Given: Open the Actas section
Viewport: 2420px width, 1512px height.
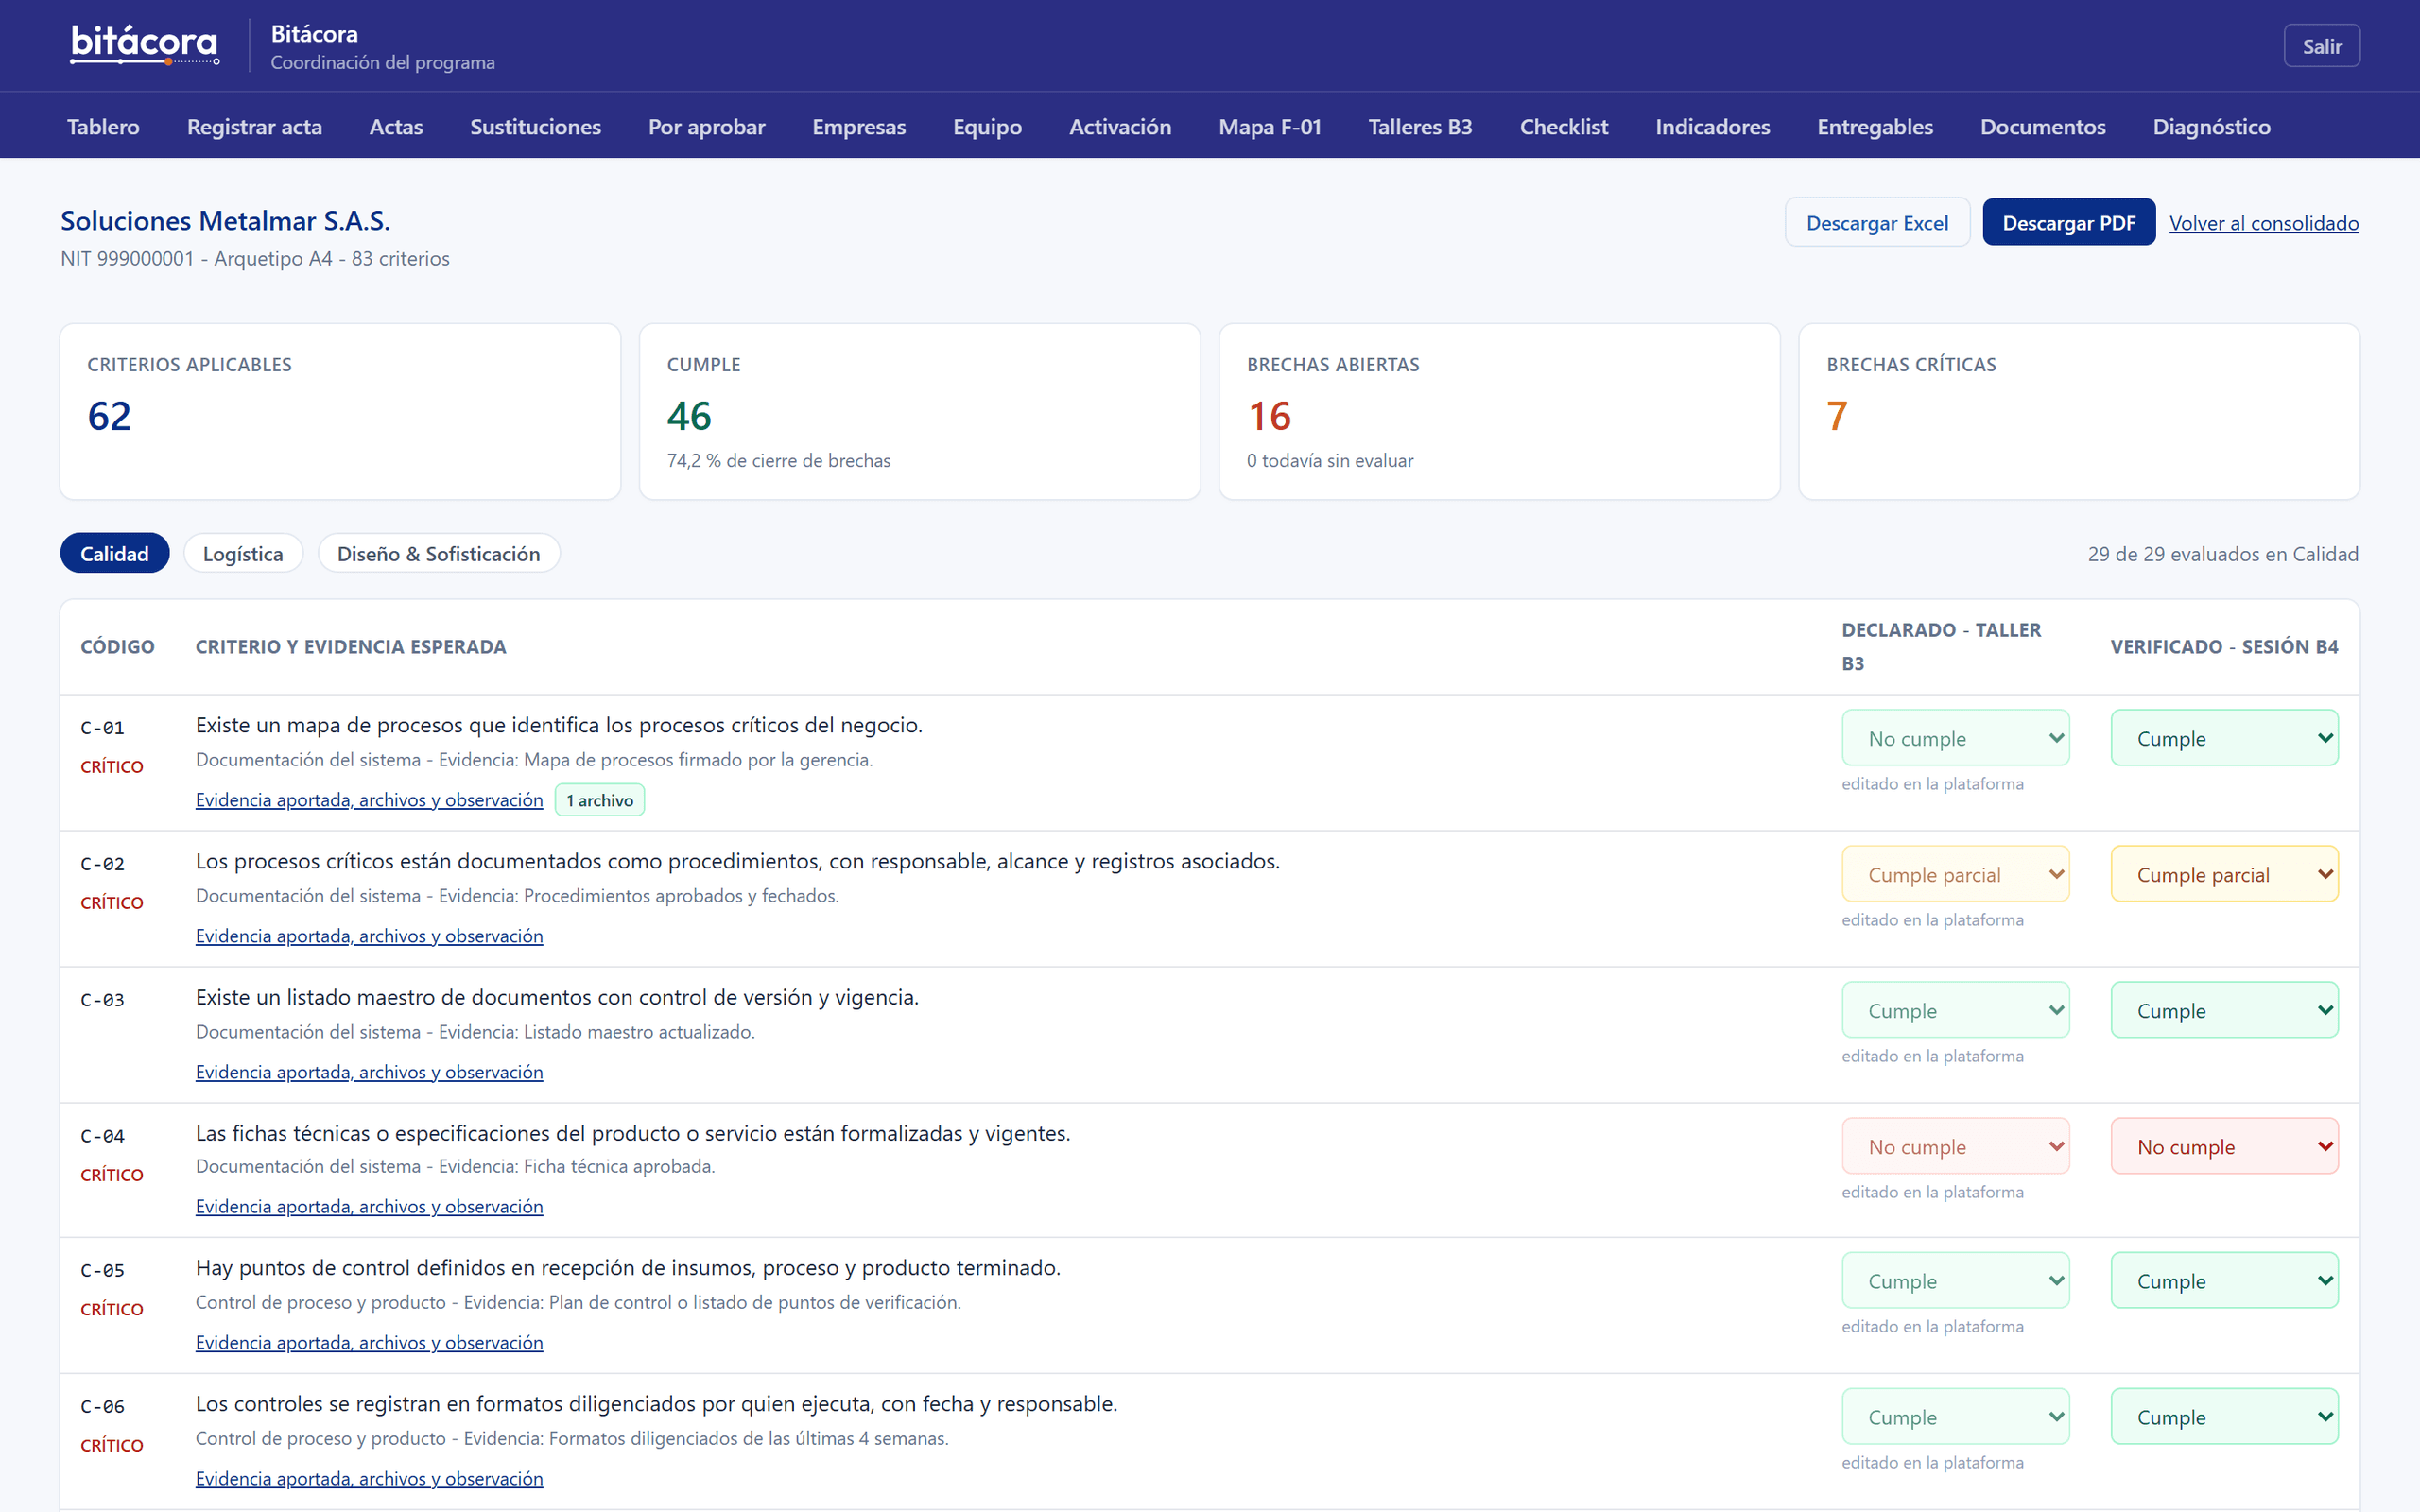Looking at the screenshot, I should coord(396,127).
